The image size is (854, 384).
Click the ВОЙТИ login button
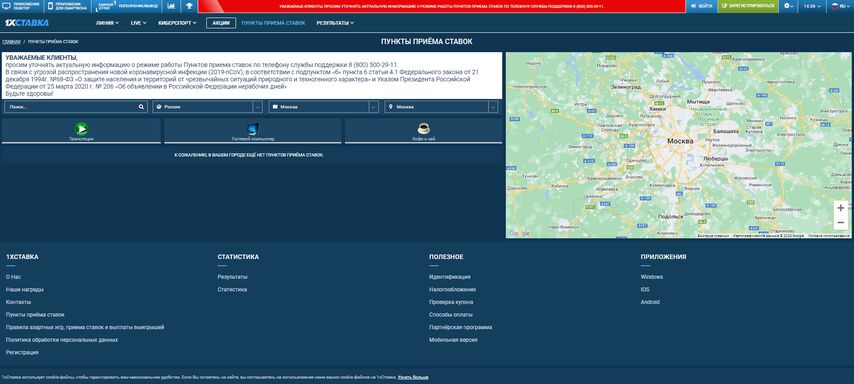701,6
